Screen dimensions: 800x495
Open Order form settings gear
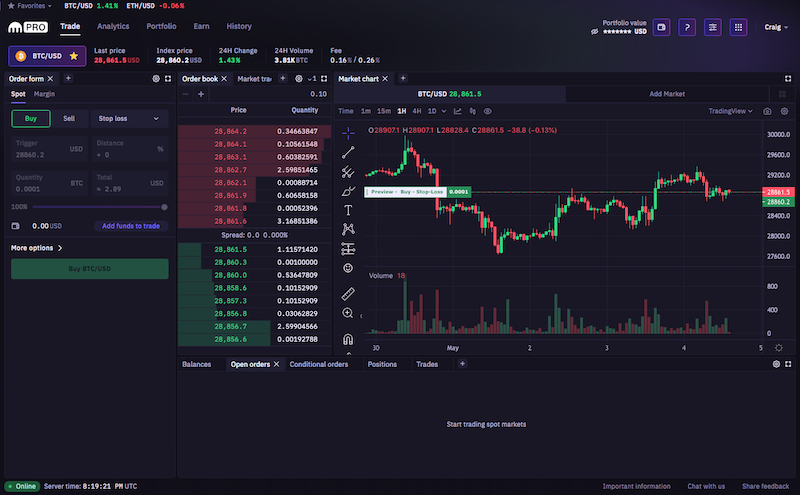pos(156,79)
